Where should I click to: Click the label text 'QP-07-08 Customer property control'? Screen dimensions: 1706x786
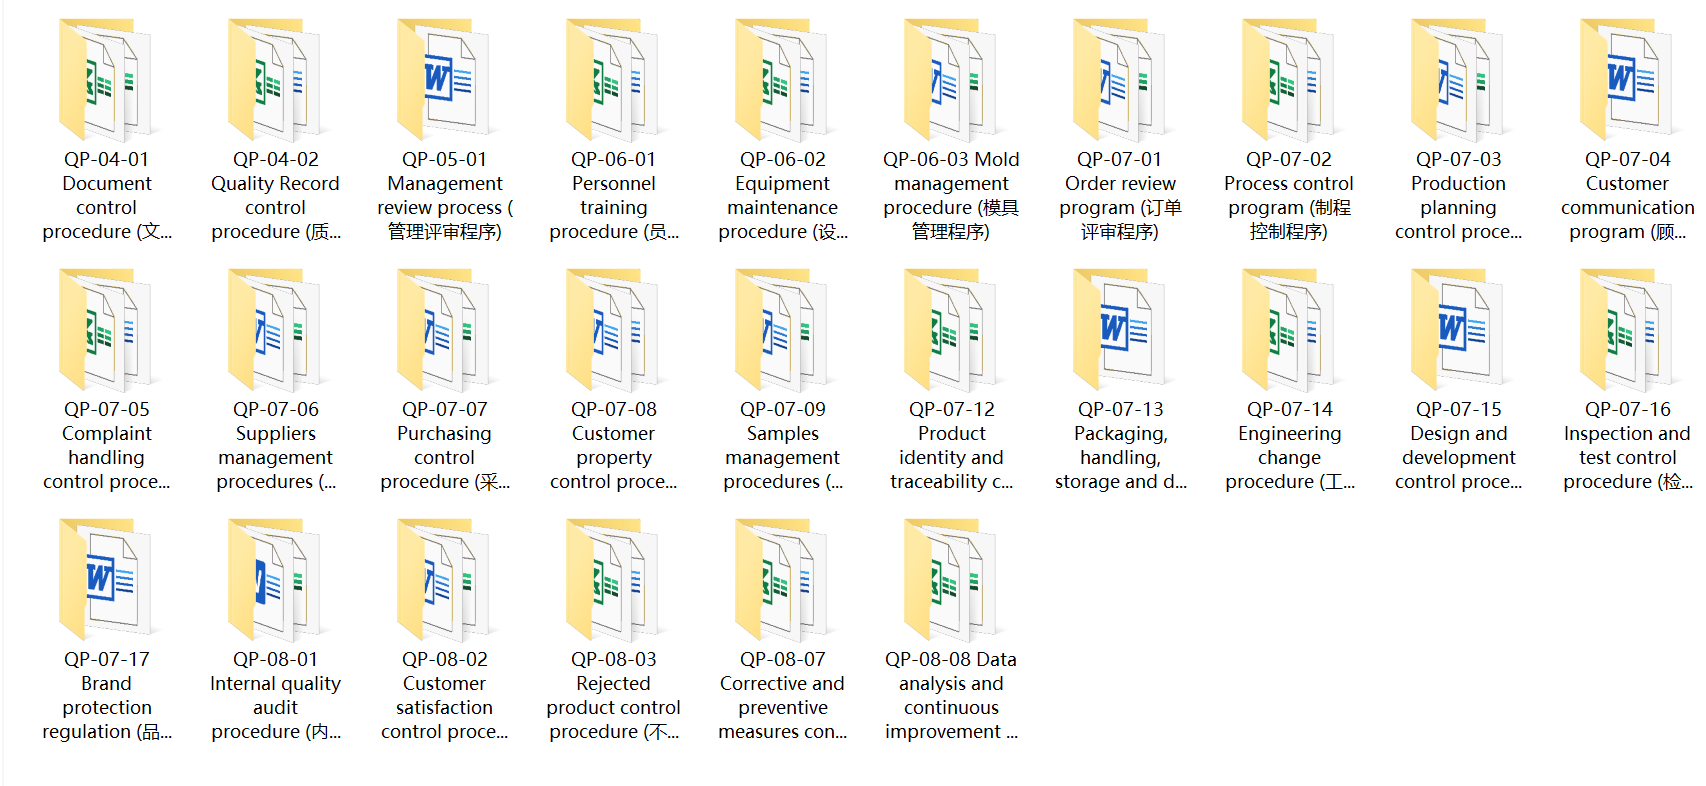coord(613,445)
